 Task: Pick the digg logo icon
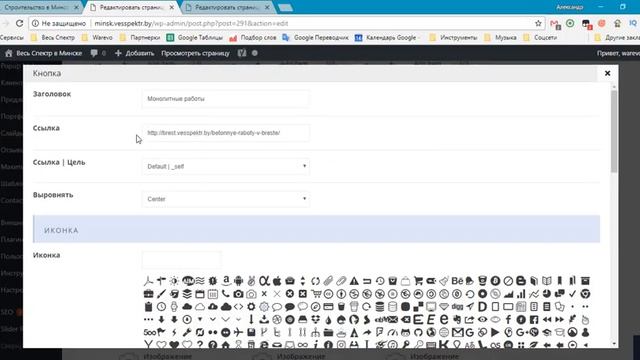(457, 307)
